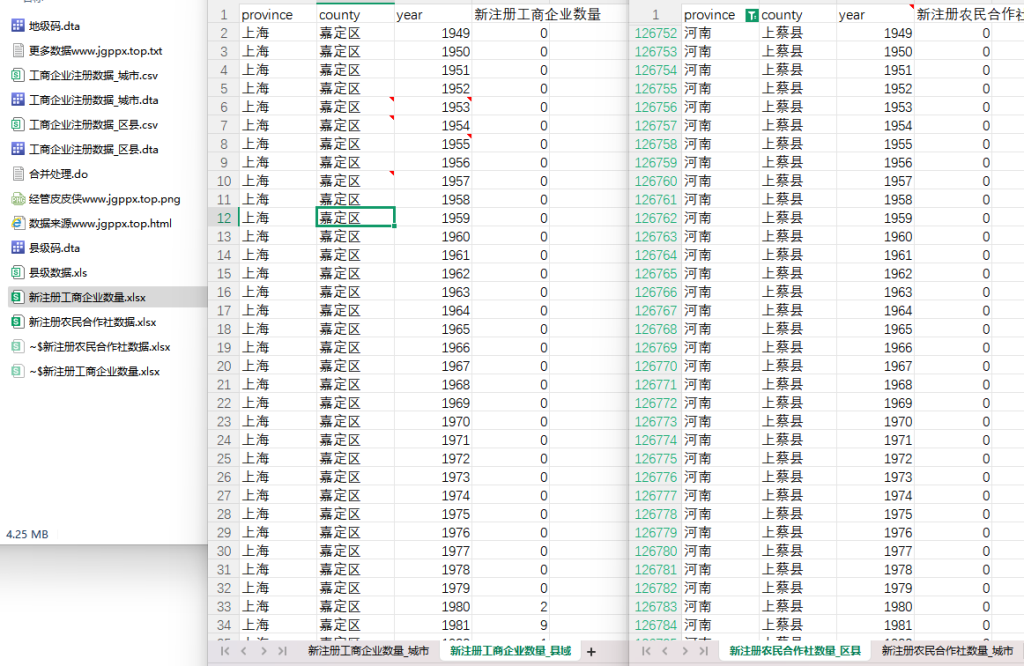Image resolution: width=1024 pixels, height=666 pixels.
Task: Click 上海 cell in row 20
Action: 278,366
